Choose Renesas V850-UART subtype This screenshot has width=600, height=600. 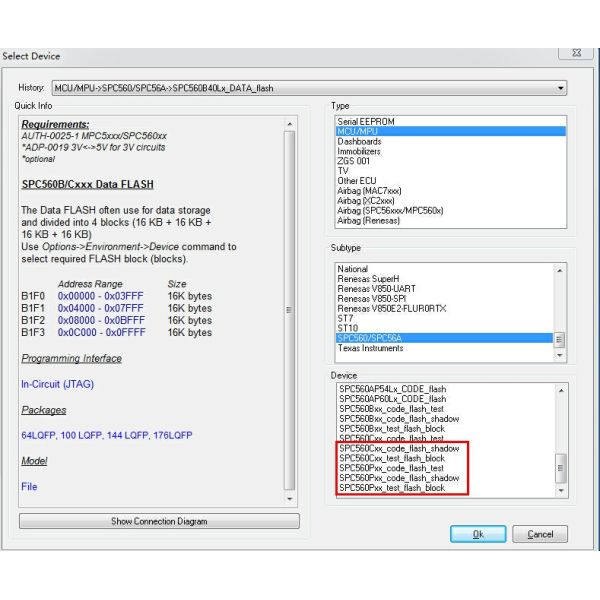379,289
